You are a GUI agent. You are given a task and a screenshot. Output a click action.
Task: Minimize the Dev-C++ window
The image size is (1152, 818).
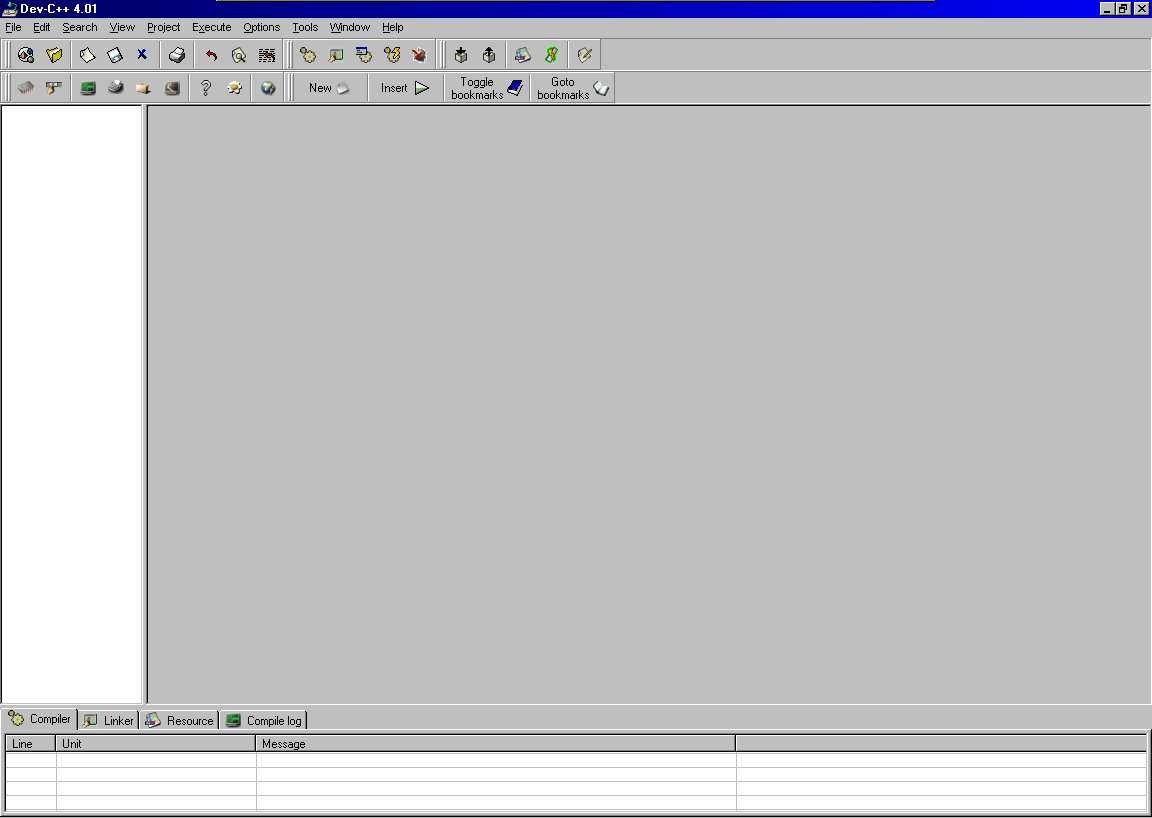1107,9
